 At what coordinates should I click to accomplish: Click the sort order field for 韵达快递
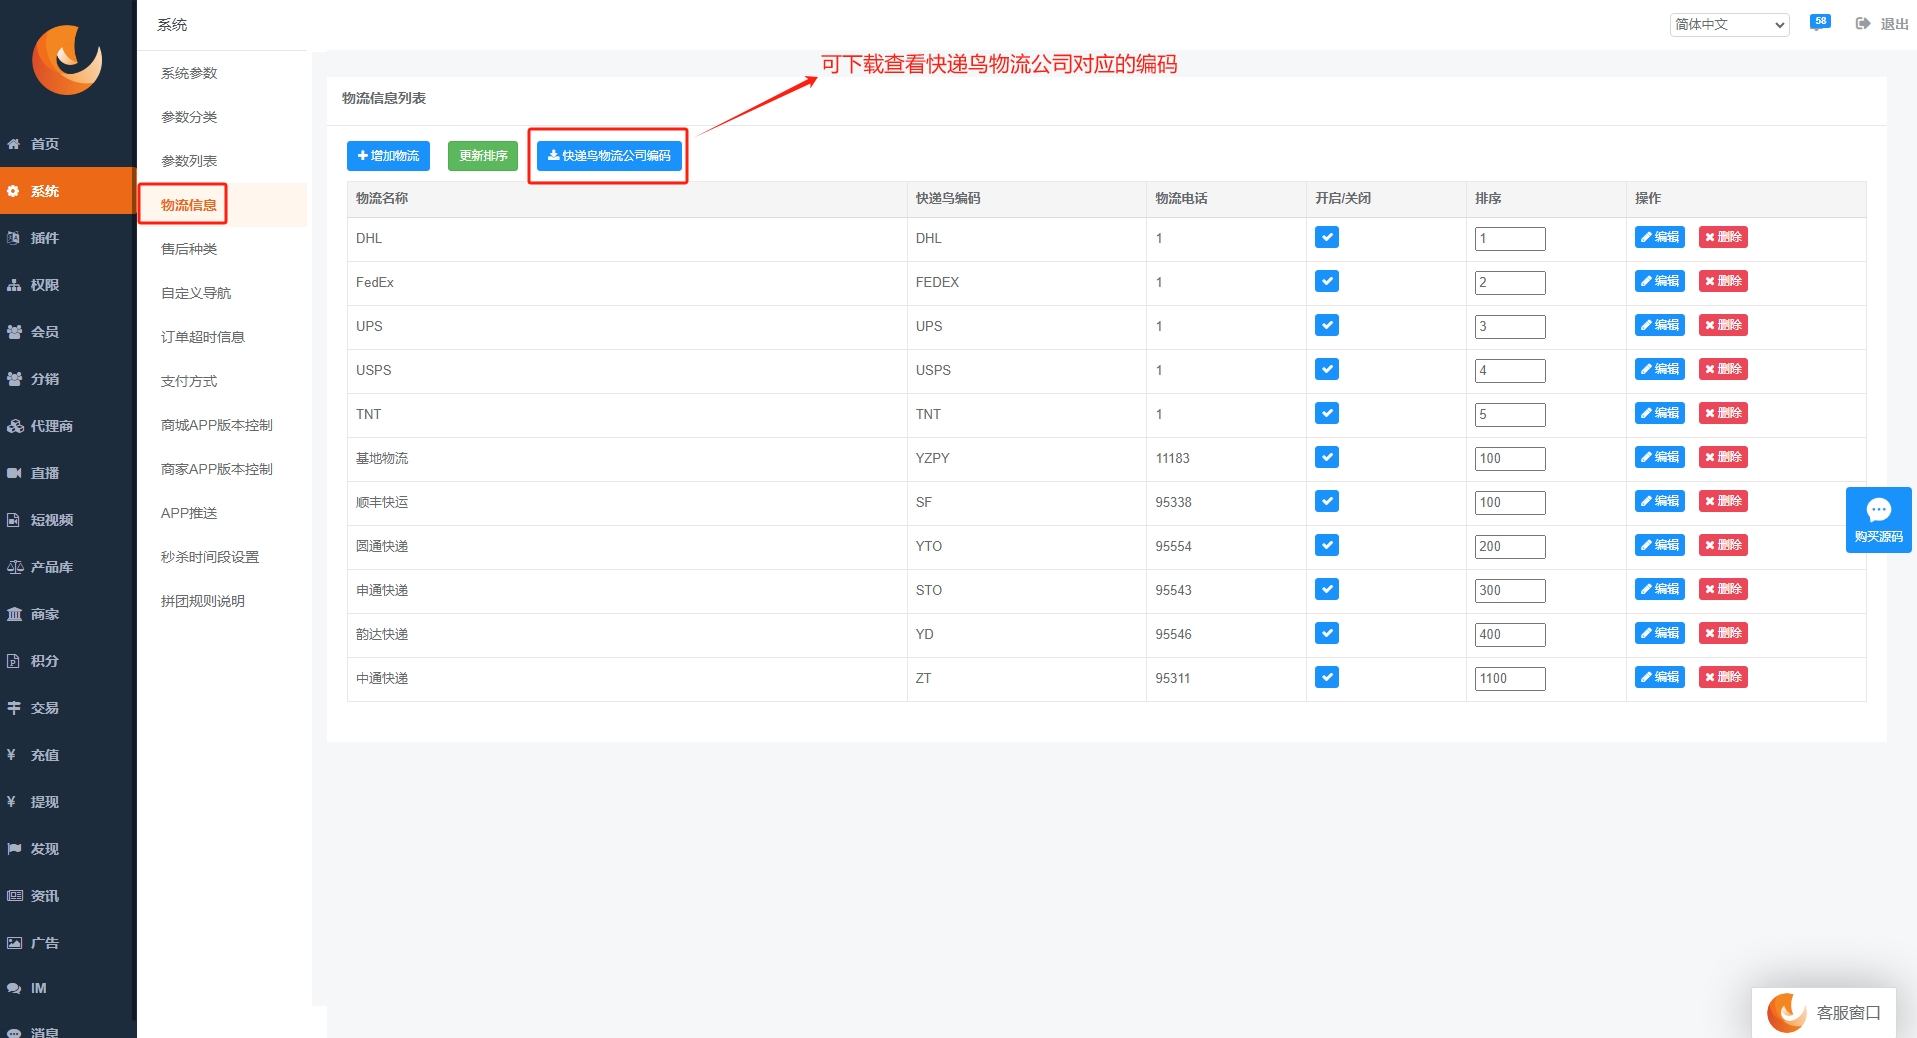click(1510, 635)
